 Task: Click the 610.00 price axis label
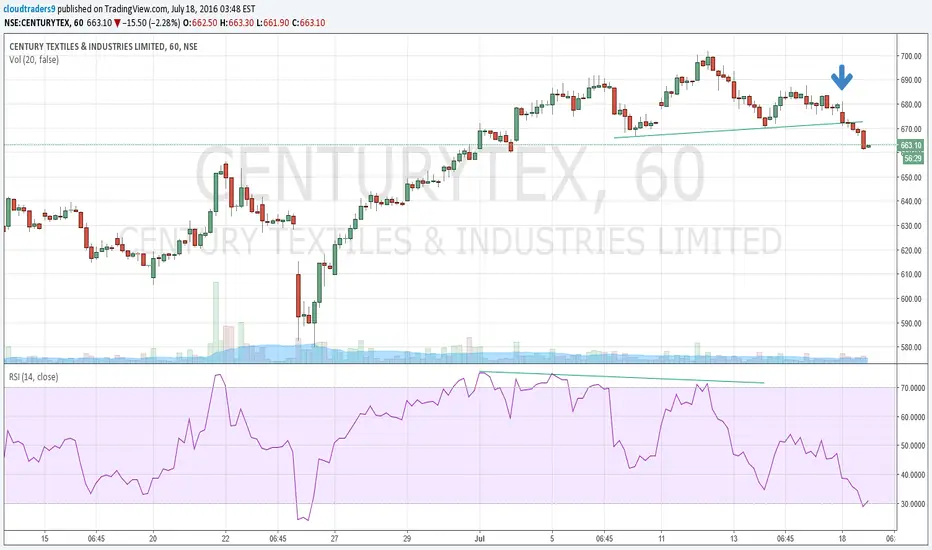pyautogui.click(x=910, y=275)
